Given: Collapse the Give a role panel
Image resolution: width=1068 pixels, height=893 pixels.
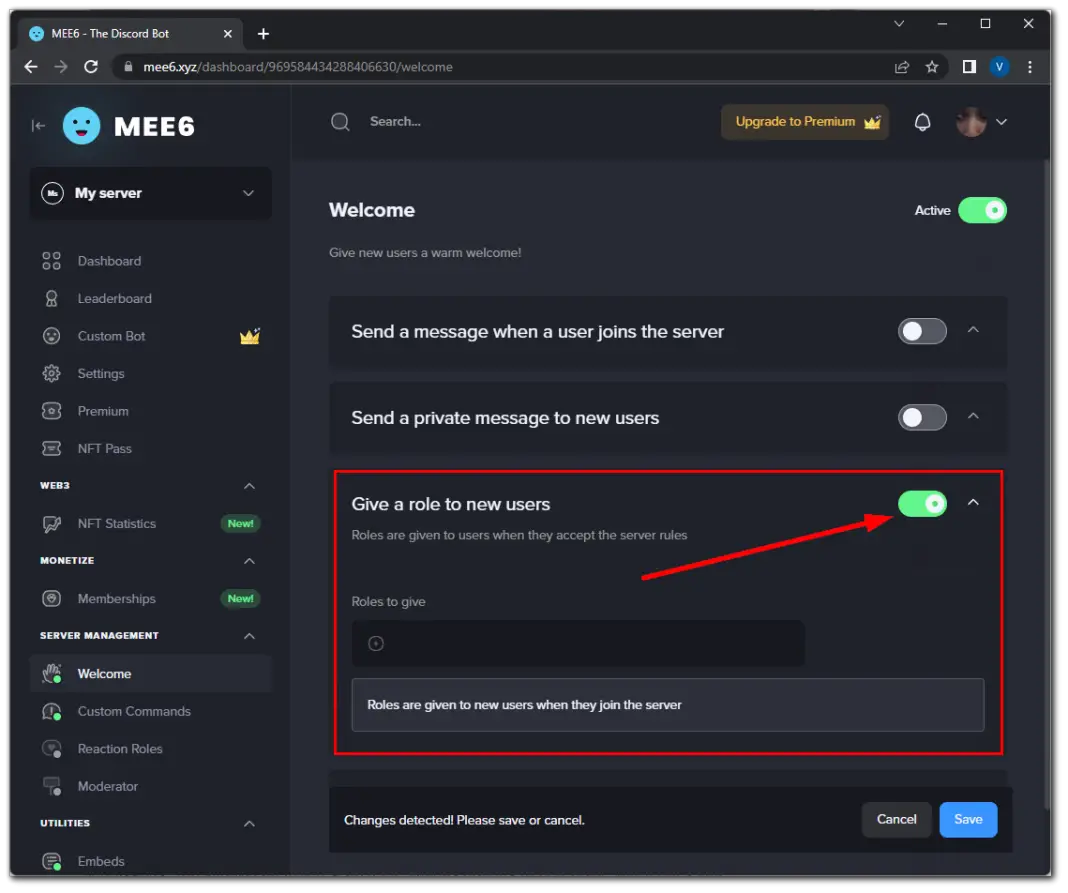Looking at the screenshot, I should 973,504.
